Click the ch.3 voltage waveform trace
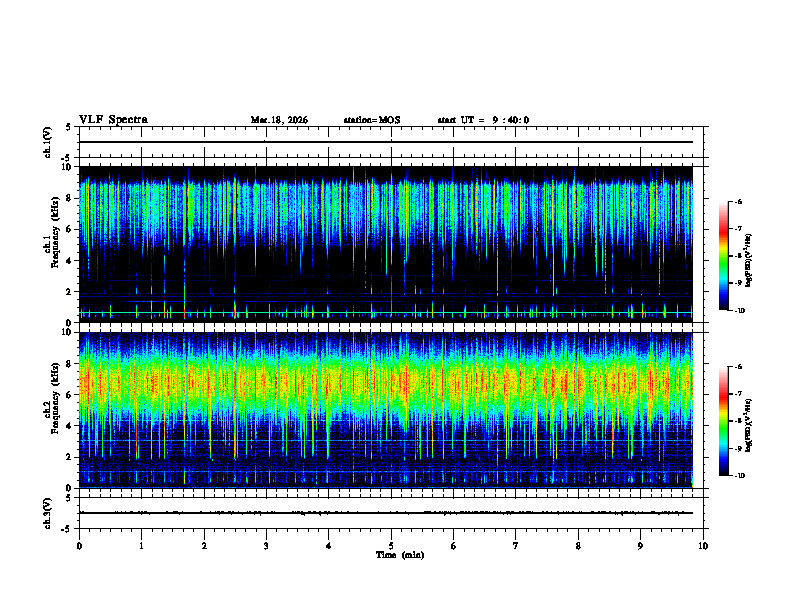This screenshot has width=792, height=612. click(386, 513)
